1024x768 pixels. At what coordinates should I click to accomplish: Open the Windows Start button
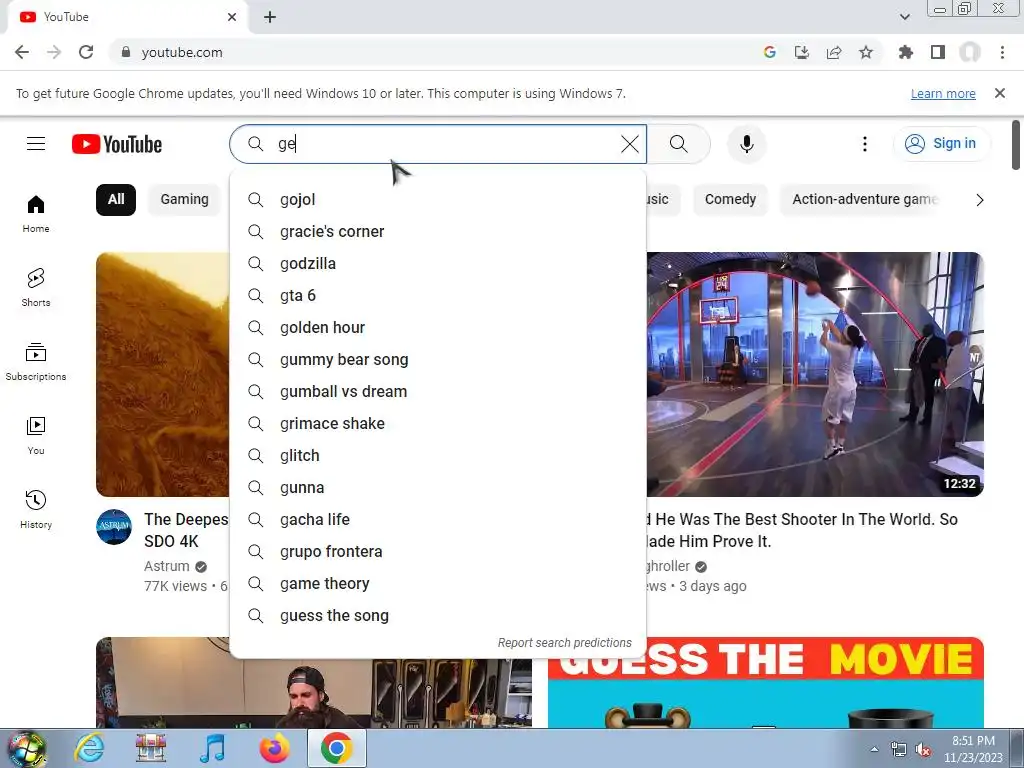click(27, 748)
